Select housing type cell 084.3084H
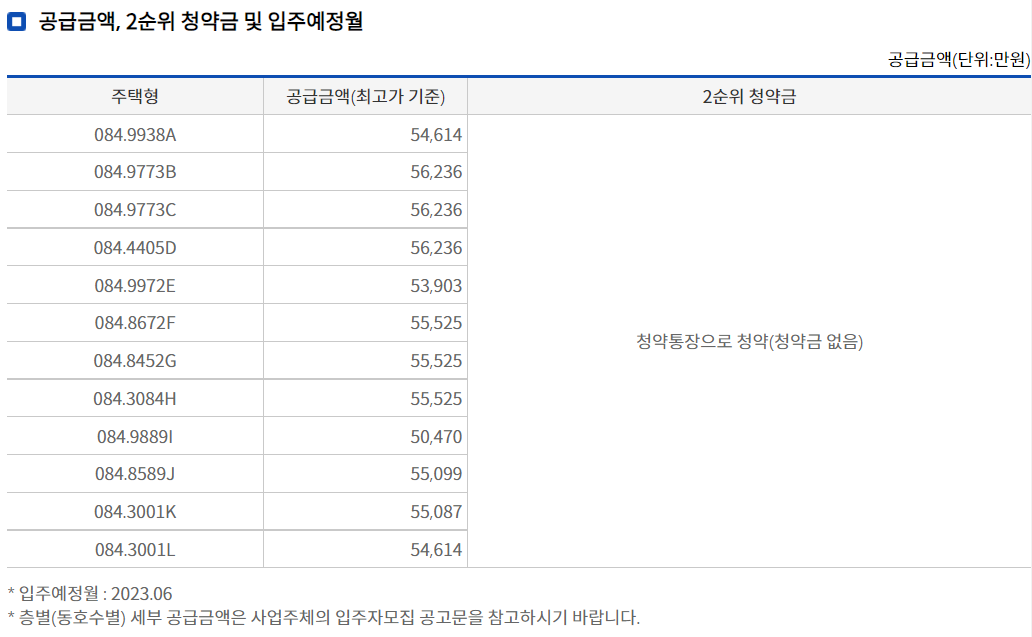The image size is (1032, 637). 135,399
